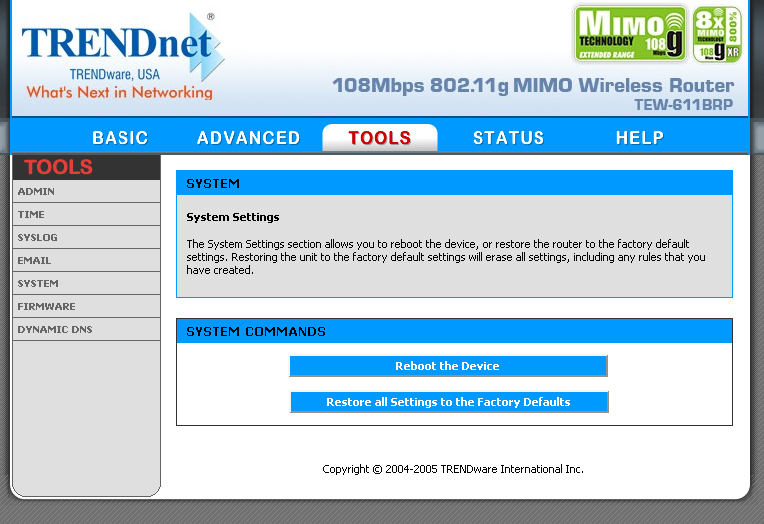
Task: Select the TOOLS tab
Action: (x=380, y=137)
